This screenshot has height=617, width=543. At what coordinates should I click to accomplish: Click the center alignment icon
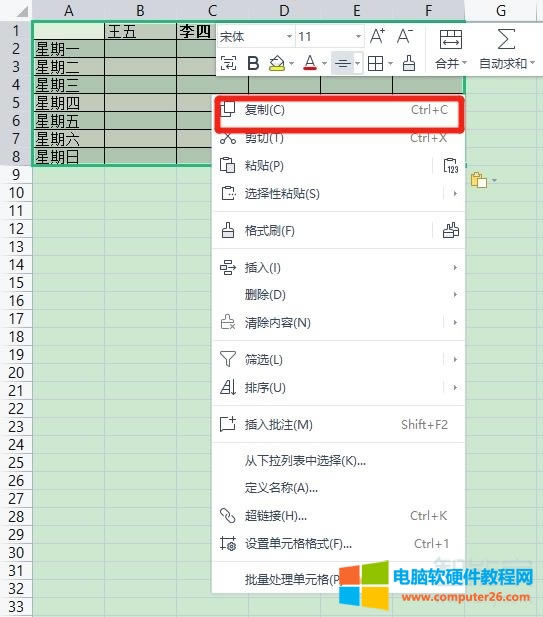(x=343, y=63)
